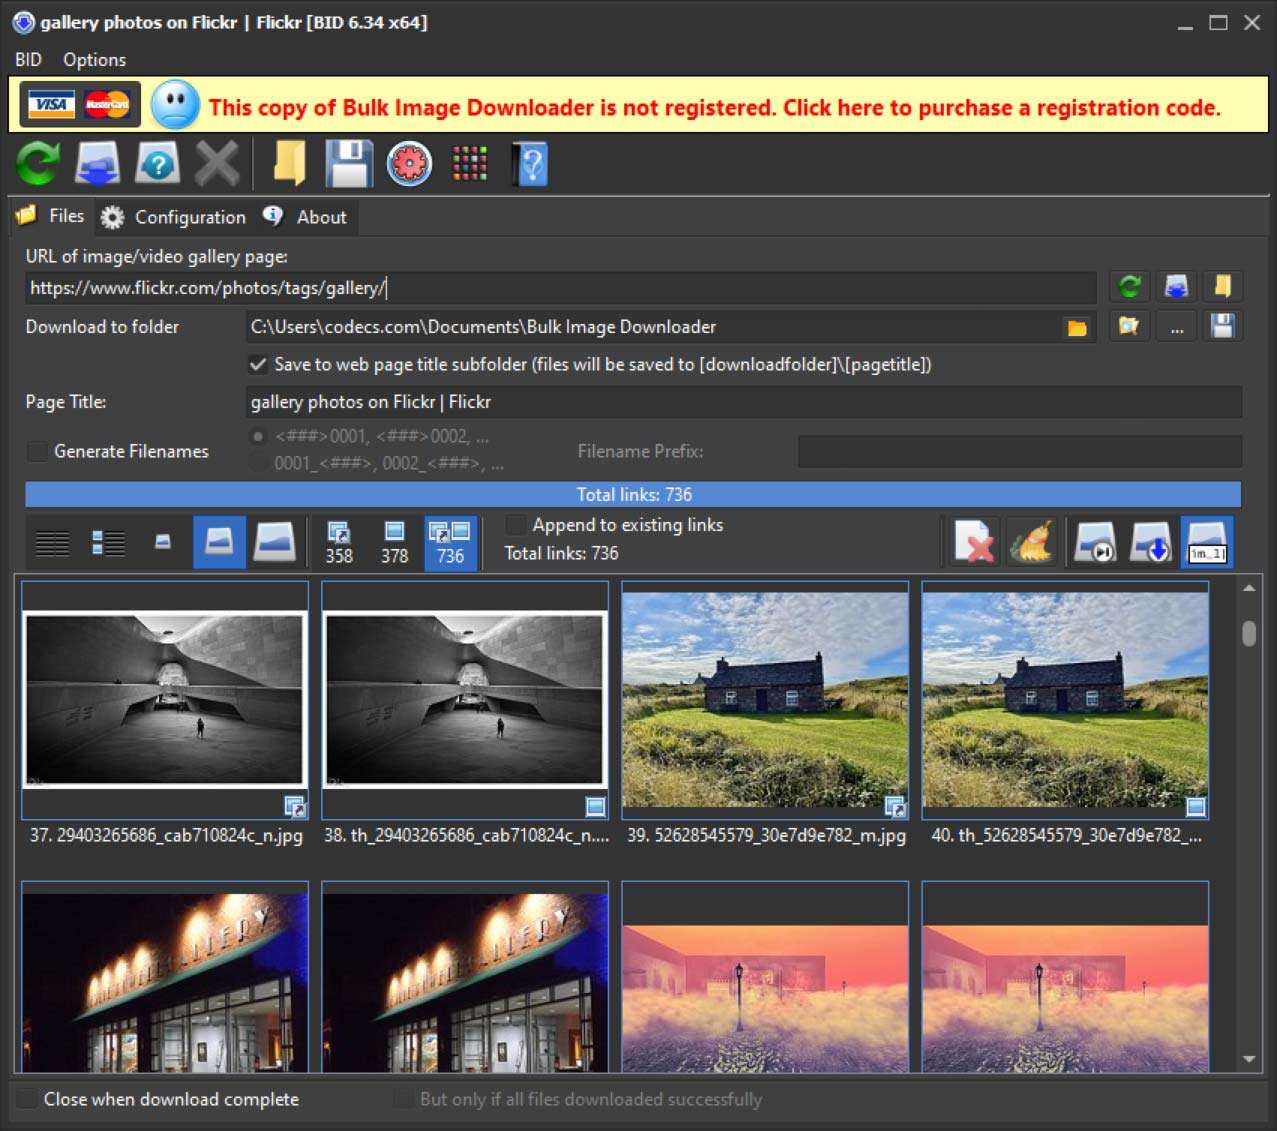Switch to the Configuration tab
This screenshot has width=1277, height=1131.
tap(174, 217)
